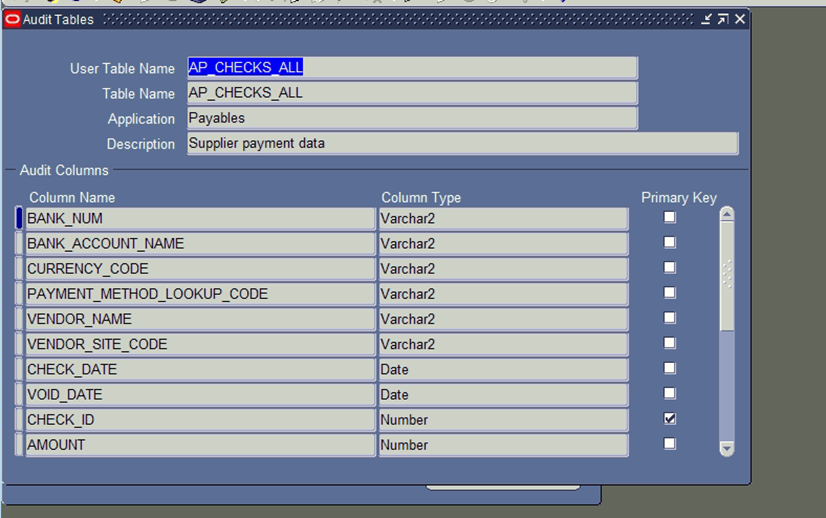Select the Application field showing Payables
The image size is (826, 518).
click(x=412, y=118)
